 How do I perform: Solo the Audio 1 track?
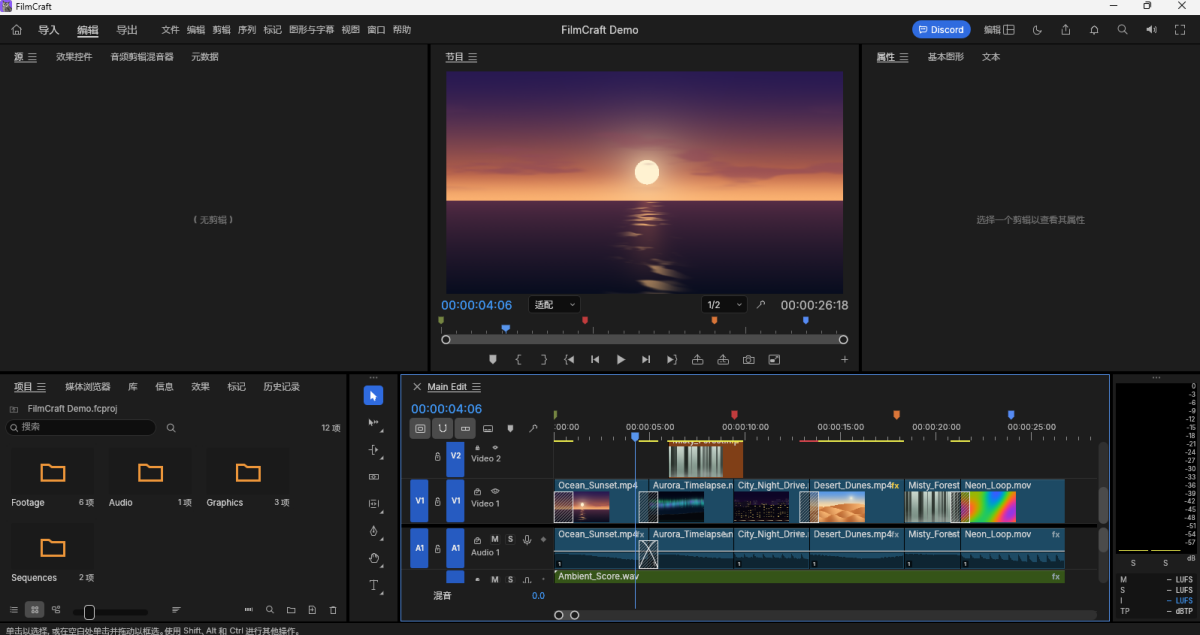coord(510,539)
